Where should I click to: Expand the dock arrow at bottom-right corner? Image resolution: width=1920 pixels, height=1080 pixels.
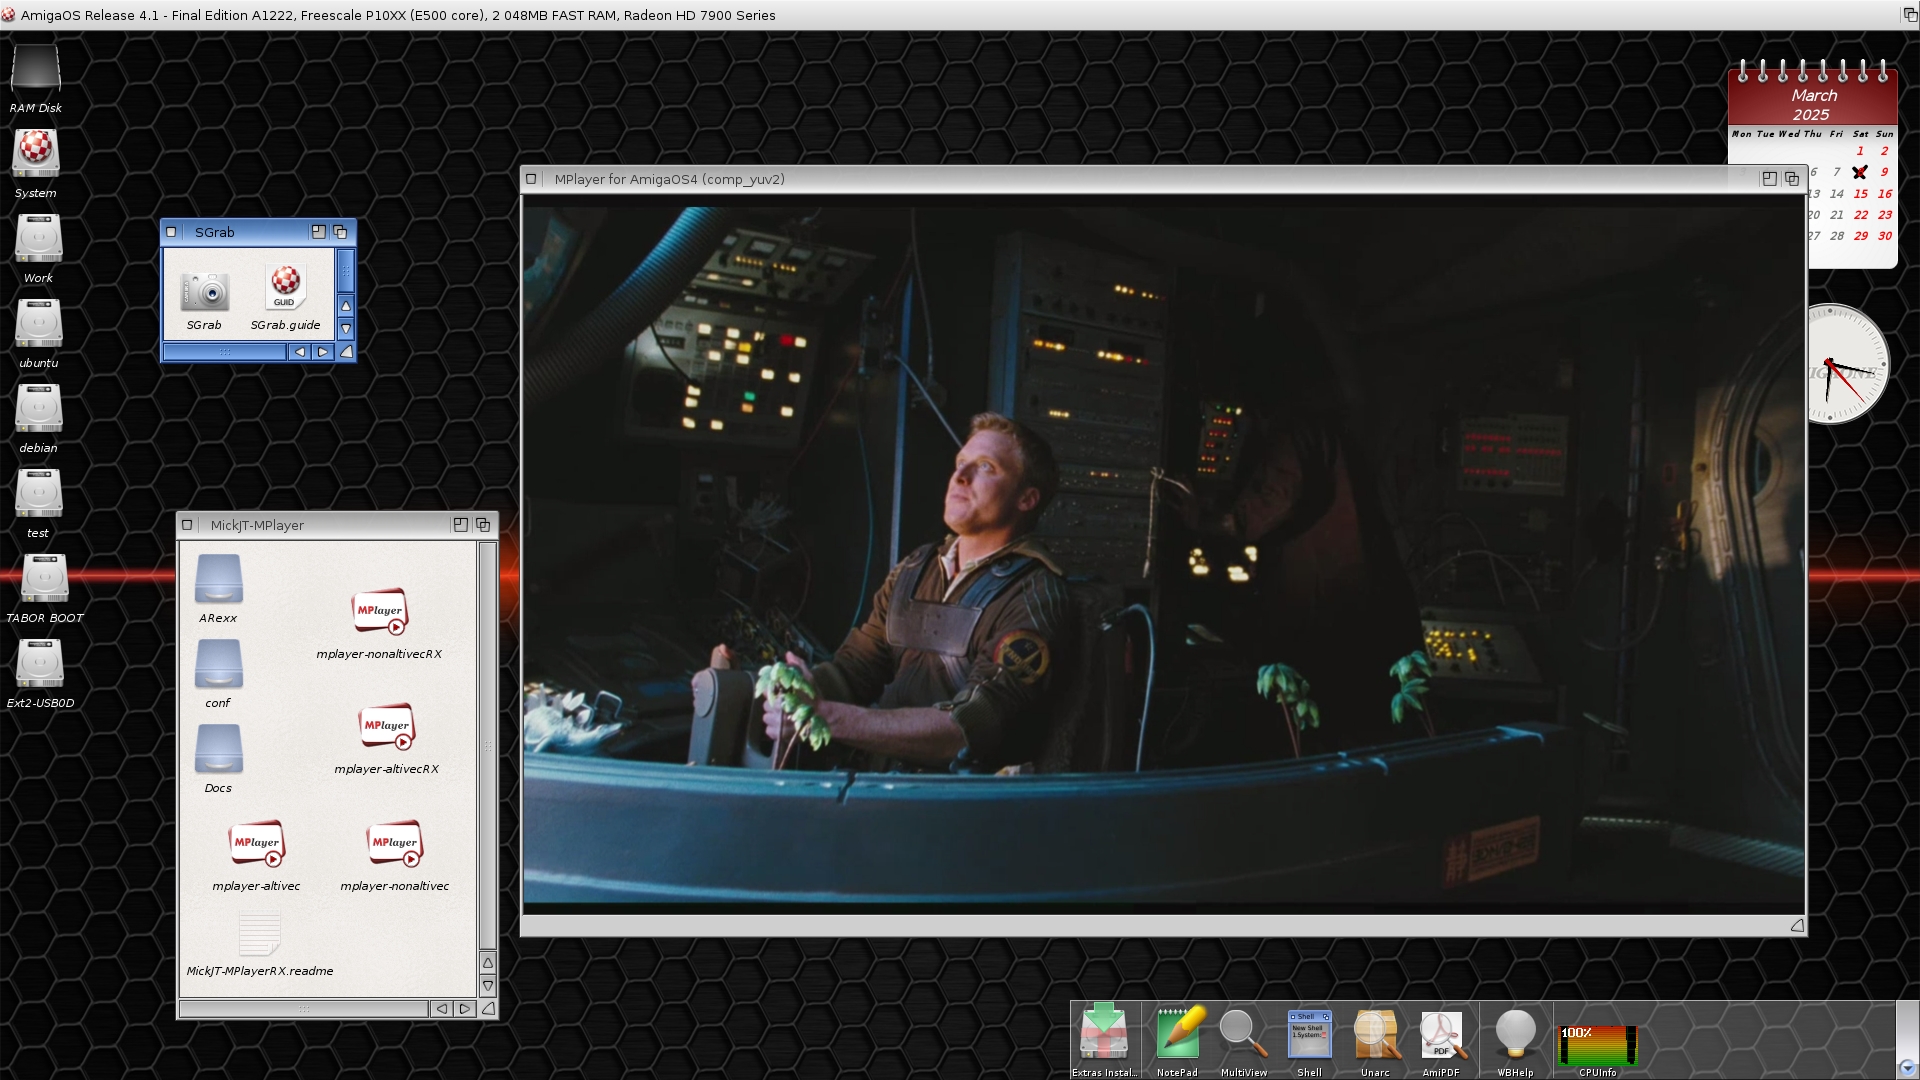(x=1906, y=1067)
